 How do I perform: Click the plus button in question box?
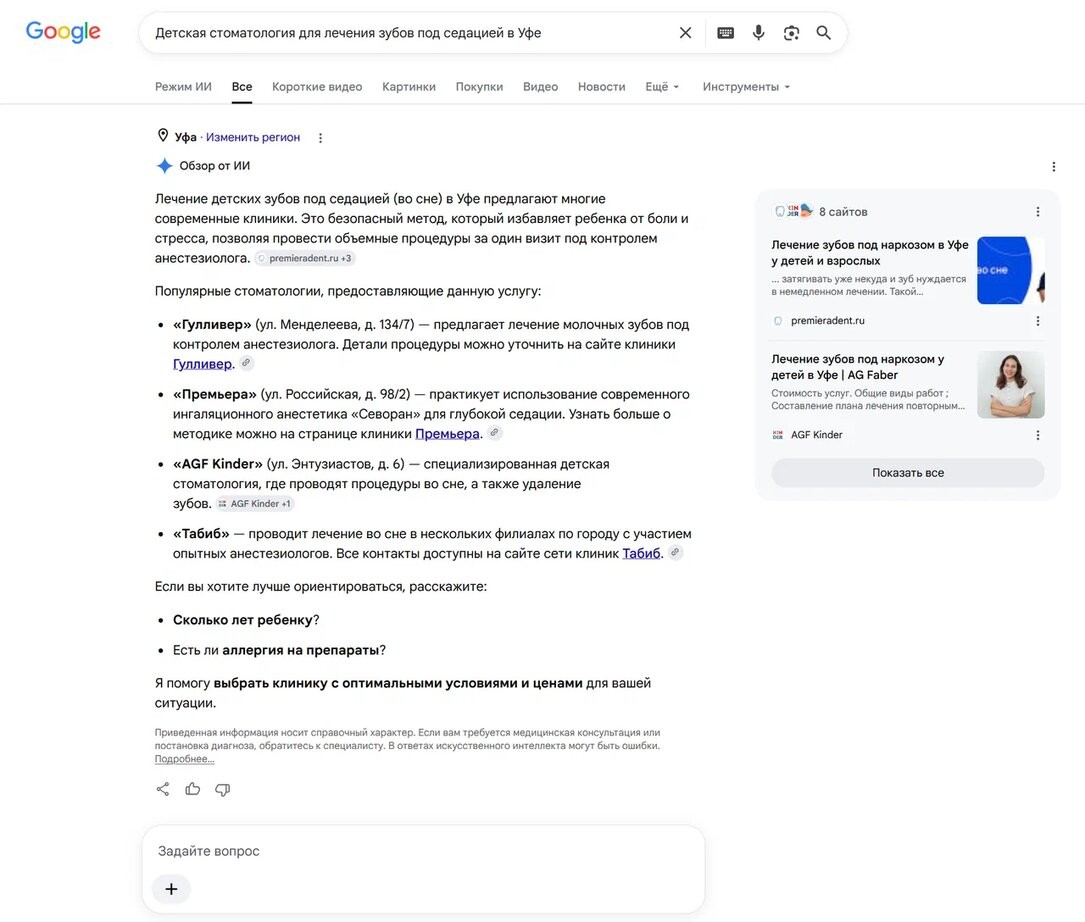(171, 889)
